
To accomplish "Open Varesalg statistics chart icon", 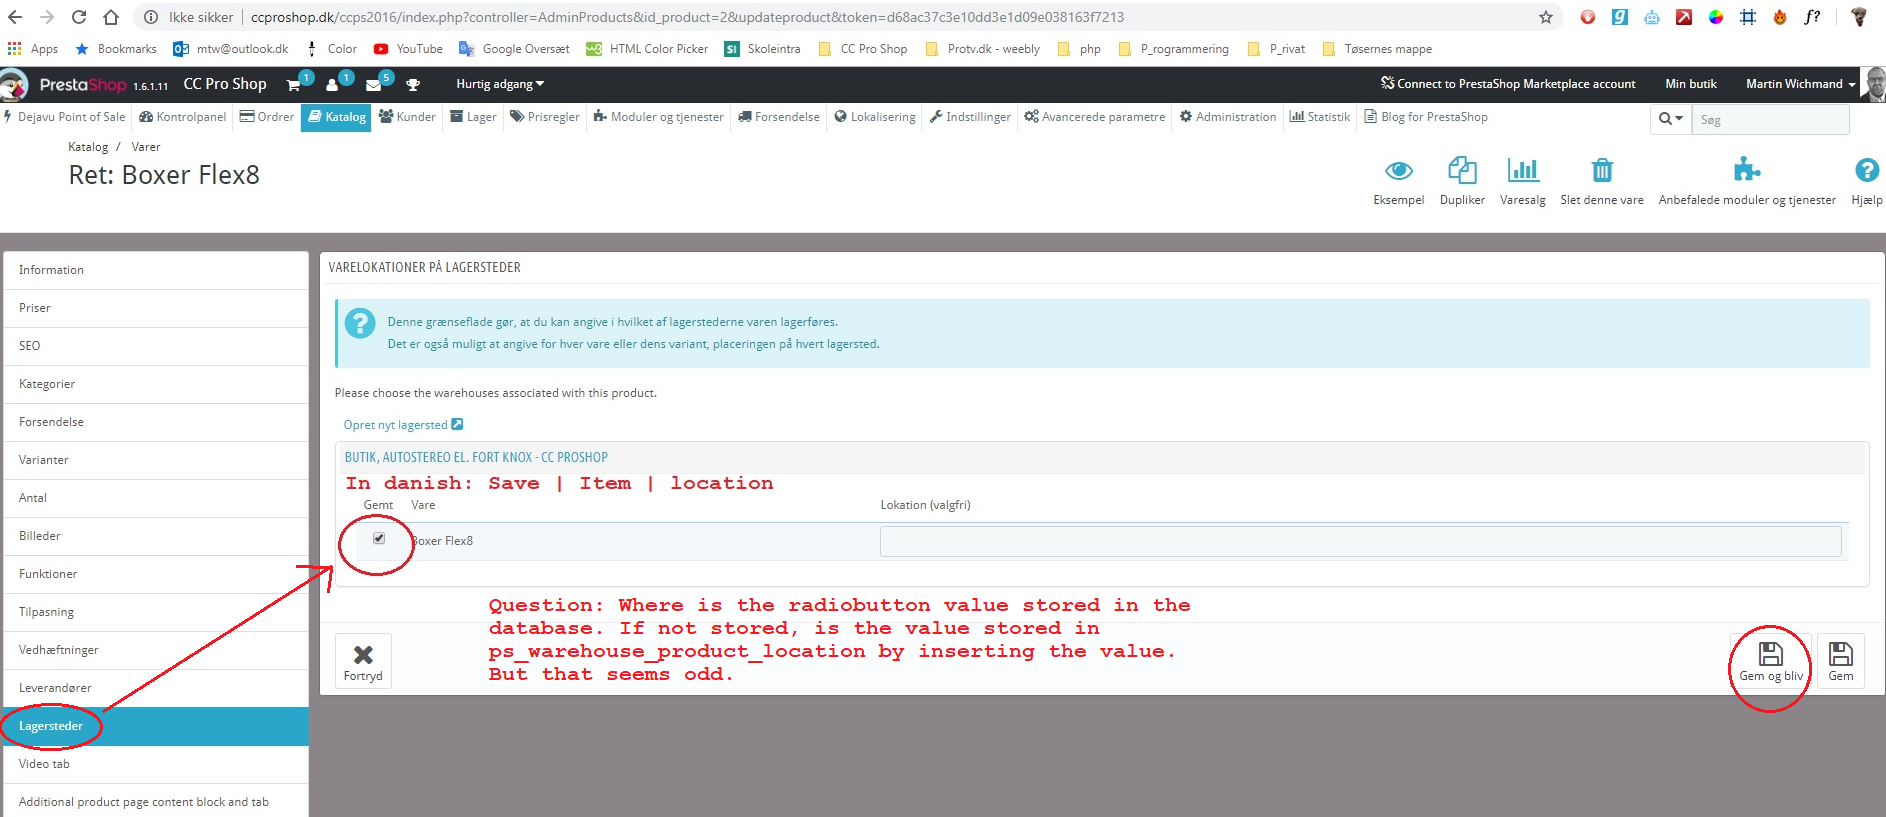I will tap(1523, 170).
